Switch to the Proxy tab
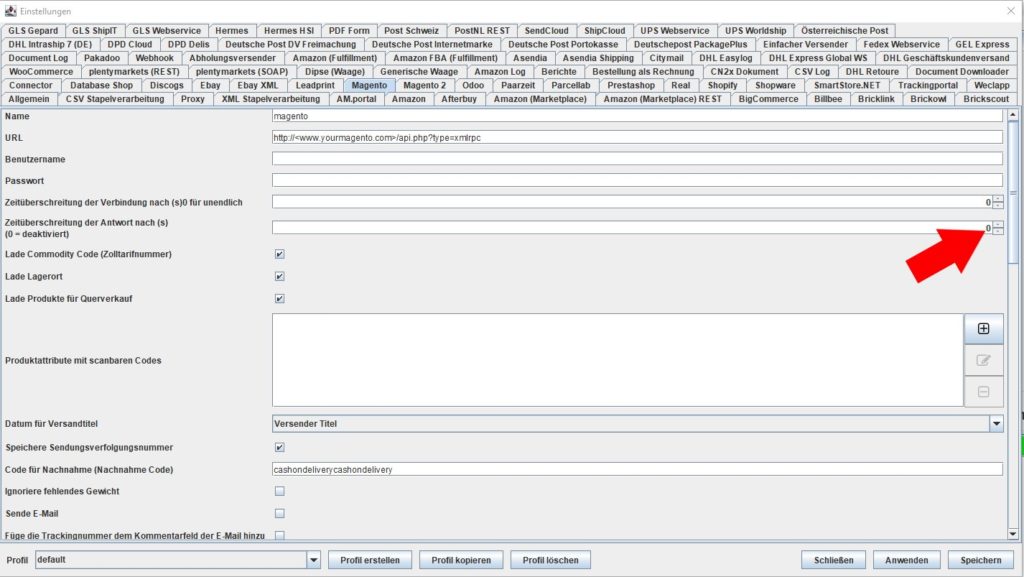This screenshot has width=1024, height=577. pos(193,99)
